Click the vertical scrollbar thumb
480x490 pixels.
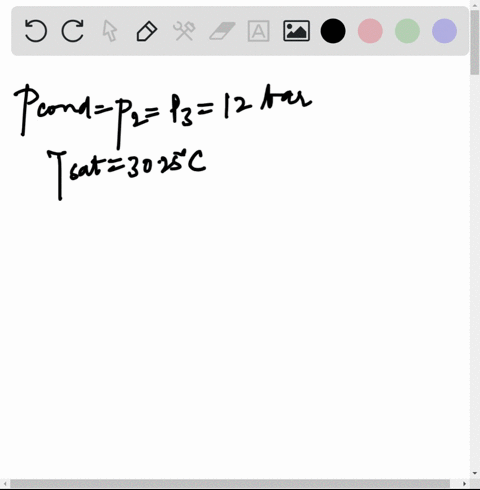[475, 43]
